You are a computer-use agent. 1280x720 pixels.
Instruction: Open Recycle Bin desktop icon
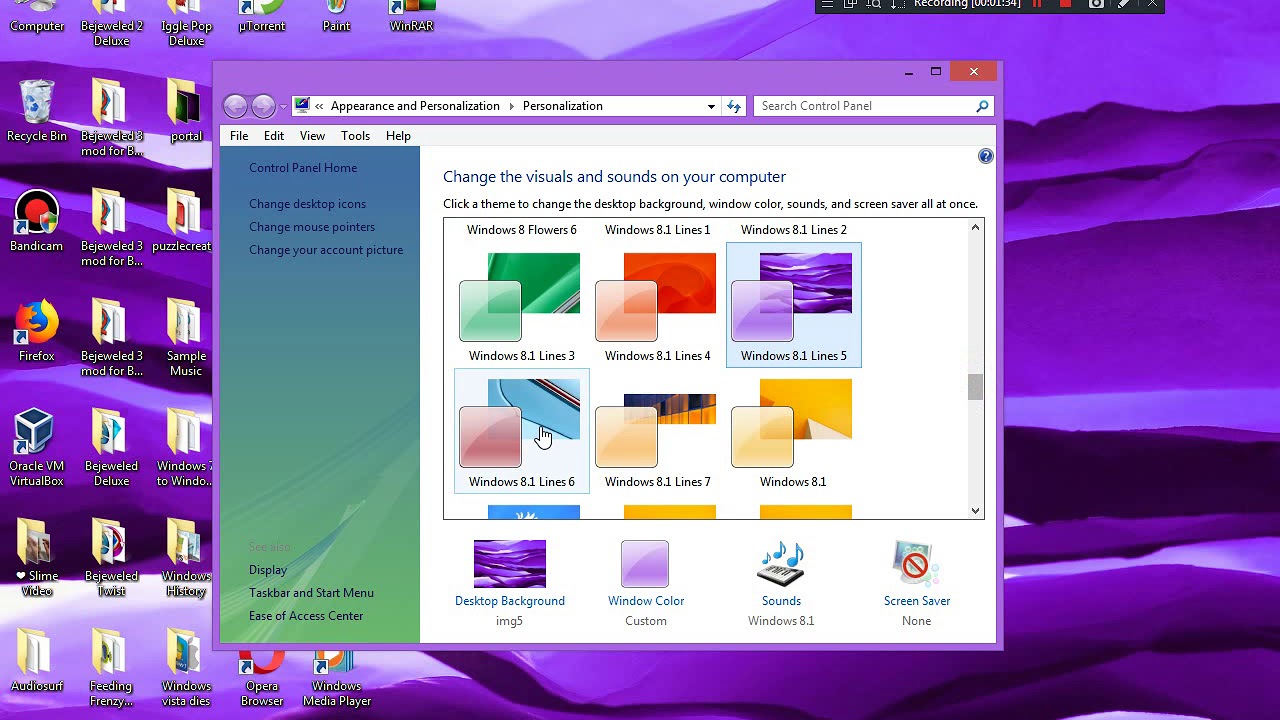click(x=37, y=111)
